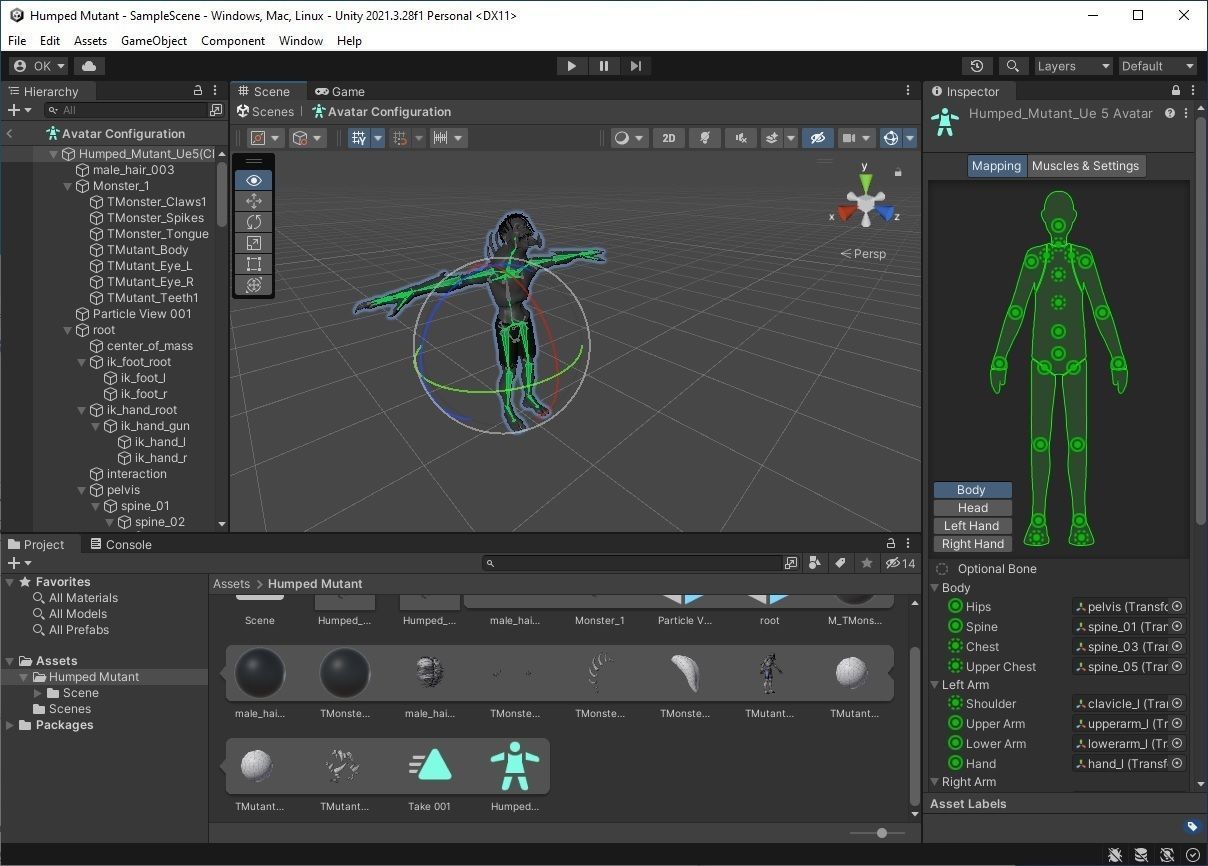Open object picker for Spine bone
Screen dimensions: 1208x866
(1177, 626)
